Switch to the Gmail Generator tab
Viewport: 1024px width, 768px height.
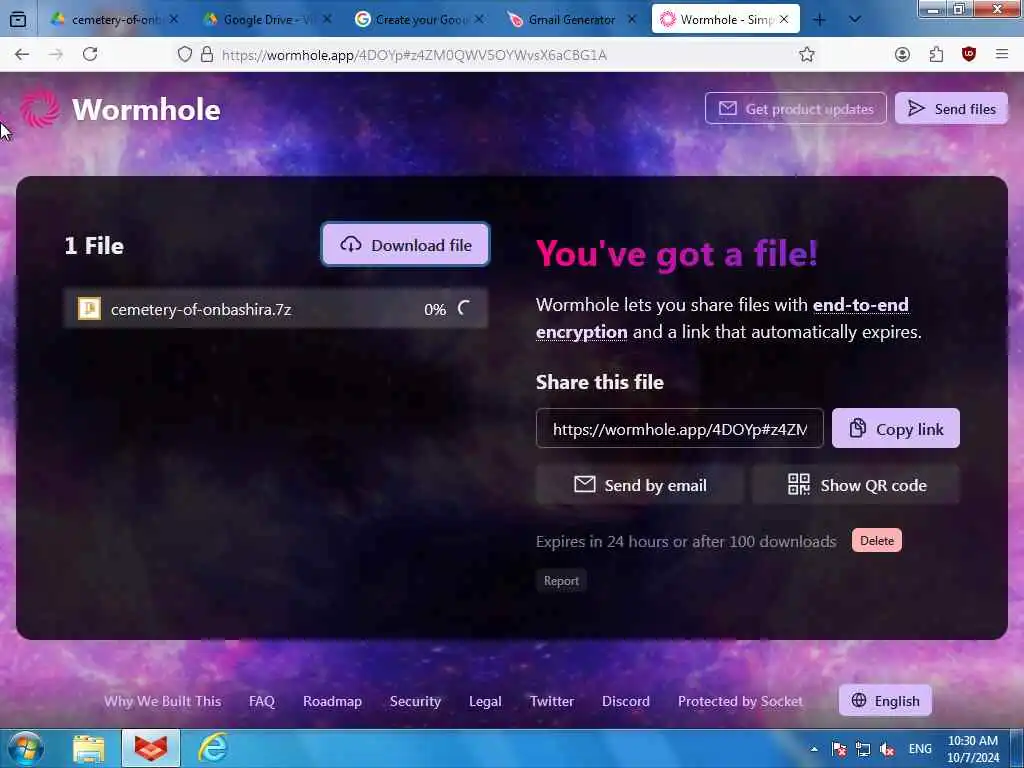[x=572, y=20]
